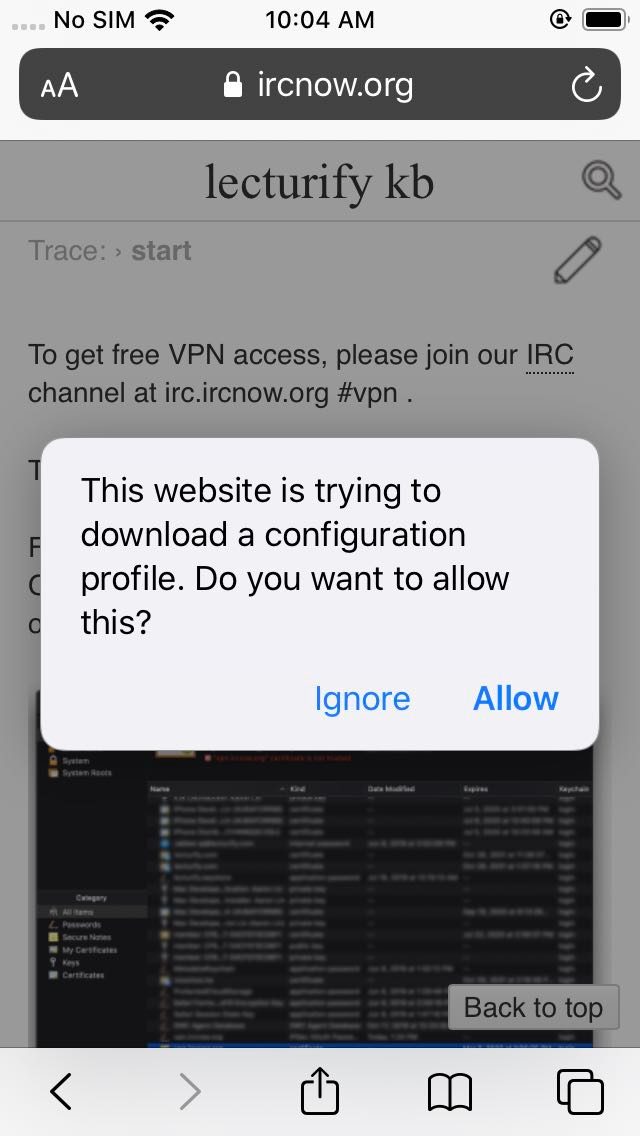
Task: Tap the lecturify kb title
Action: [x=320, y=181]
